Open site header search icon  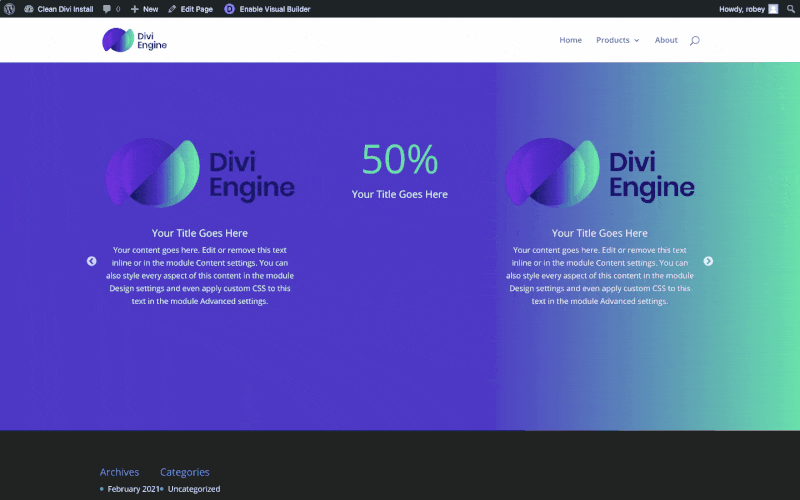click(694, 40)
